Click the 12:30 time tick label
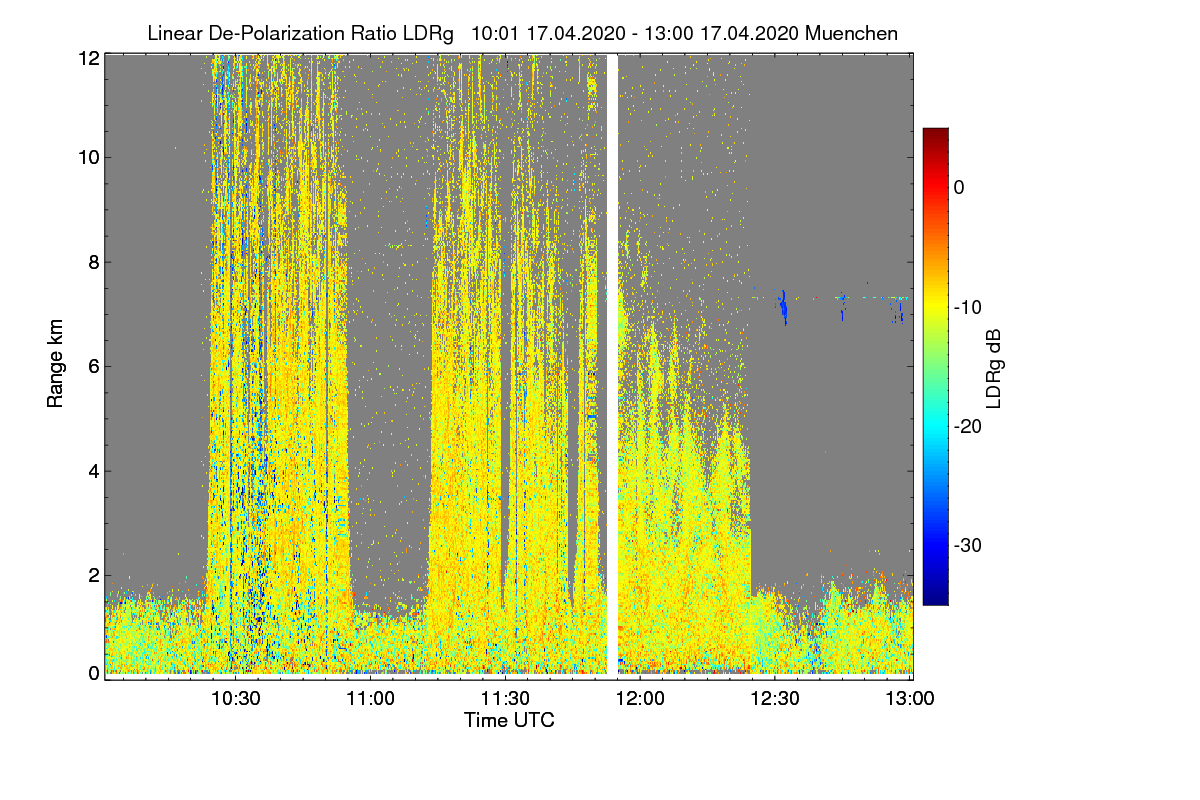 (x=775, y=699)
